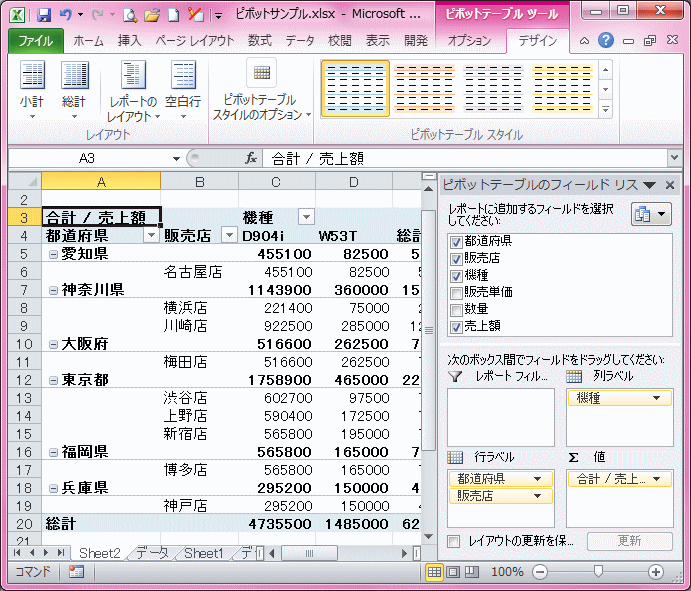691x591 pixels.
Task: Collapse the 愛知県 group
Action: coord(53,254)
